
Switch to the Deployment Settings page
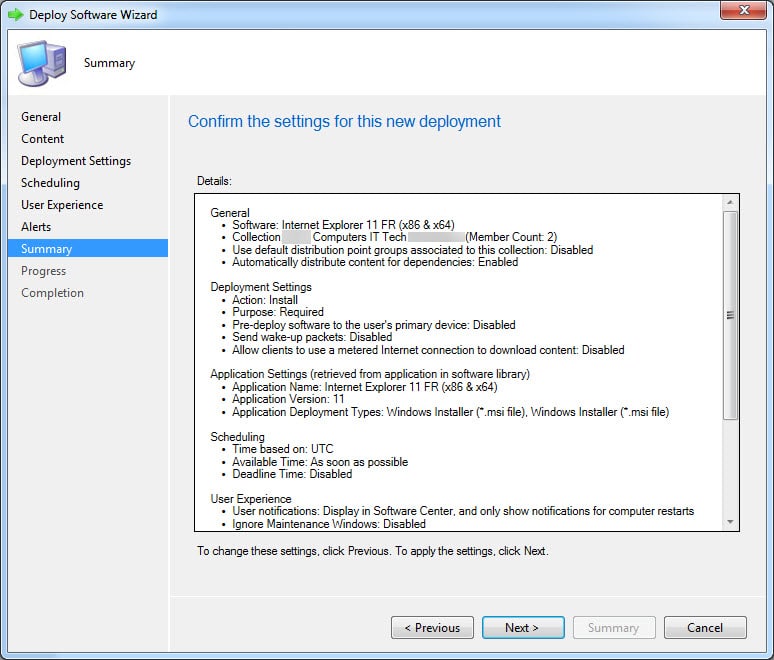tap(76, 161)
